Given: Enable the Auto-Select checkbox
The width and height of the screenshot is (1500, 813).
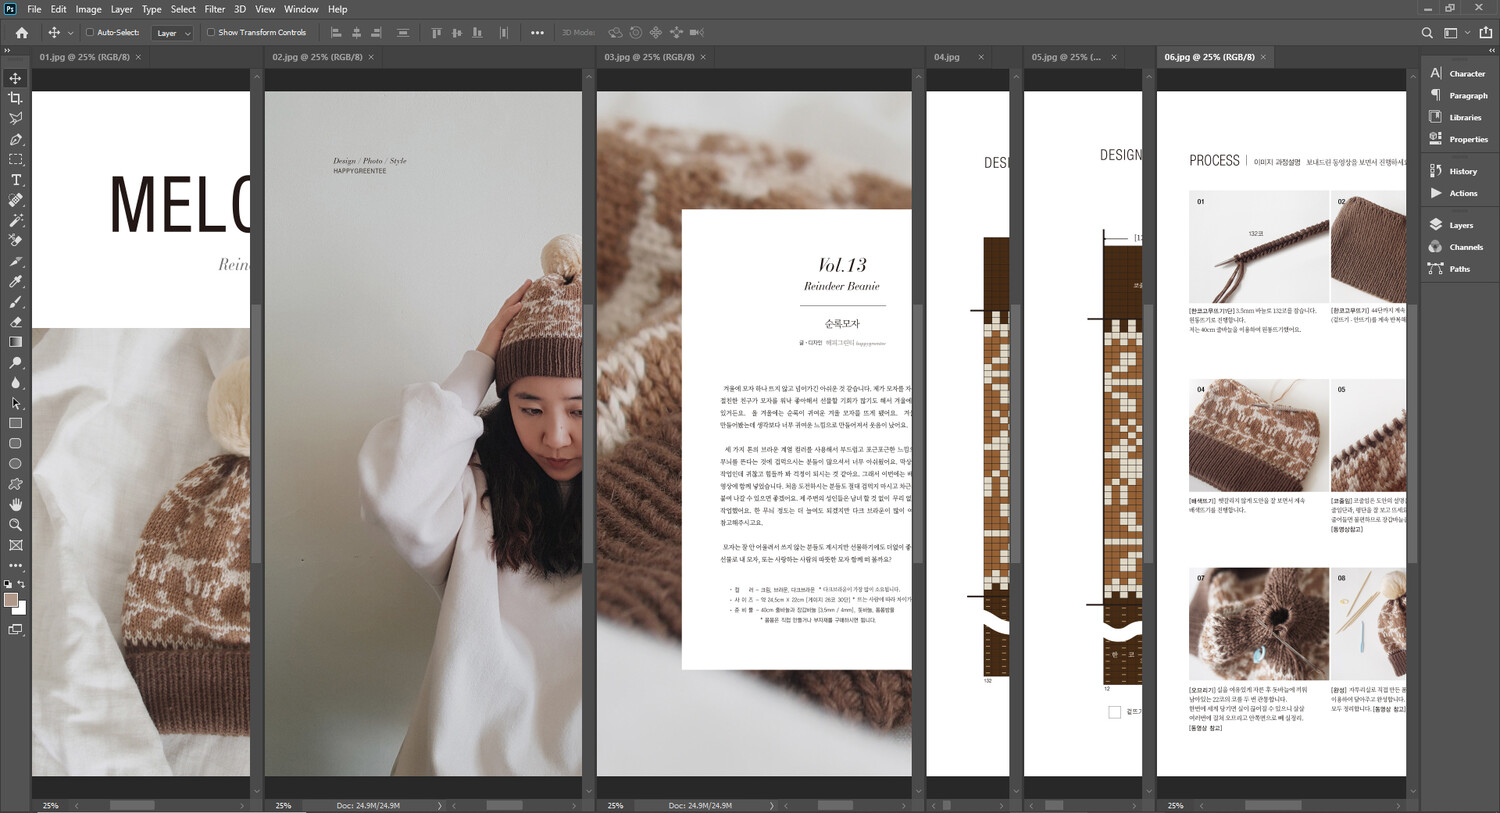Looking at the screenshot, I should 90,33.
